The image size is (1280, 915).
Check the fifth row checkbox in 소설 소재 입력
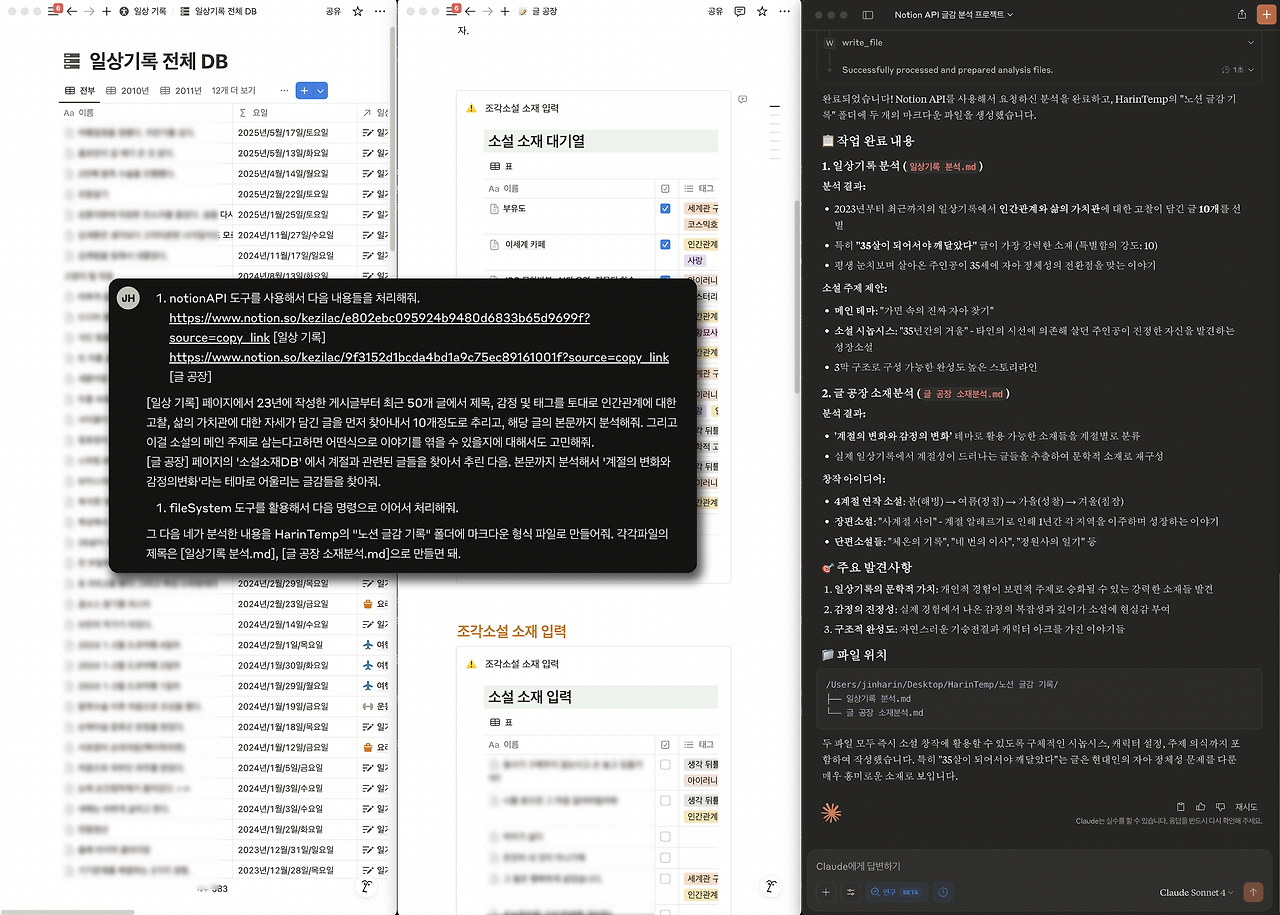pos(666,879)
